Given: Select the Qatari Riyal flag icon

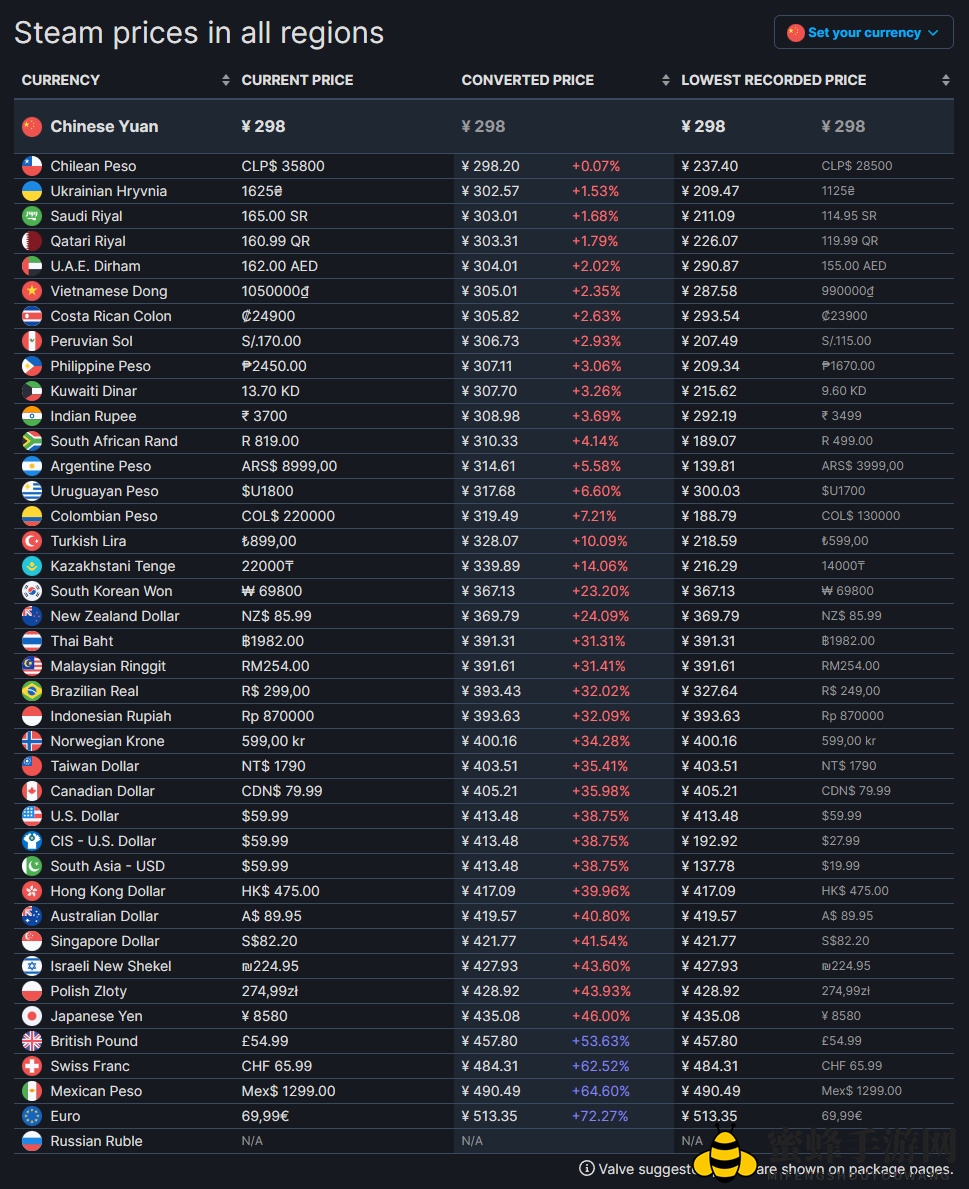Looking at the screenshot, I should pos(32,241).
